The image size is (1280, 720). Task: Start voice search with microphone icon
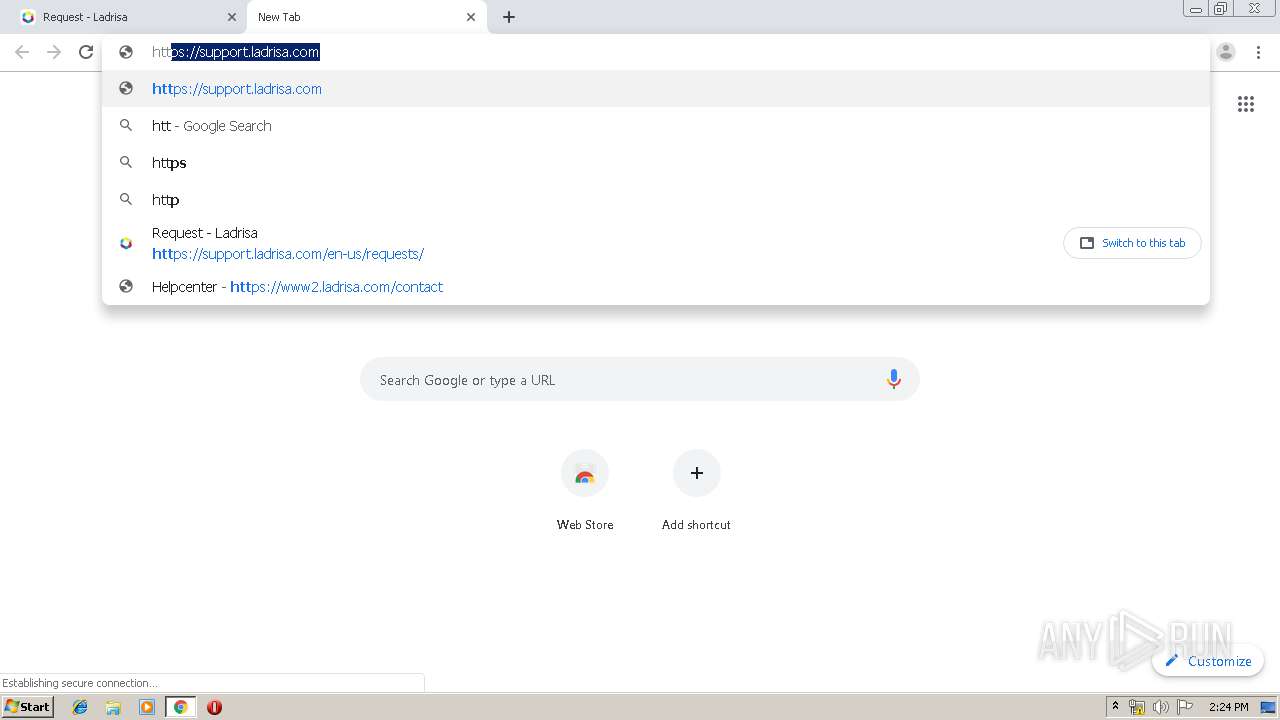pos(894,380)
